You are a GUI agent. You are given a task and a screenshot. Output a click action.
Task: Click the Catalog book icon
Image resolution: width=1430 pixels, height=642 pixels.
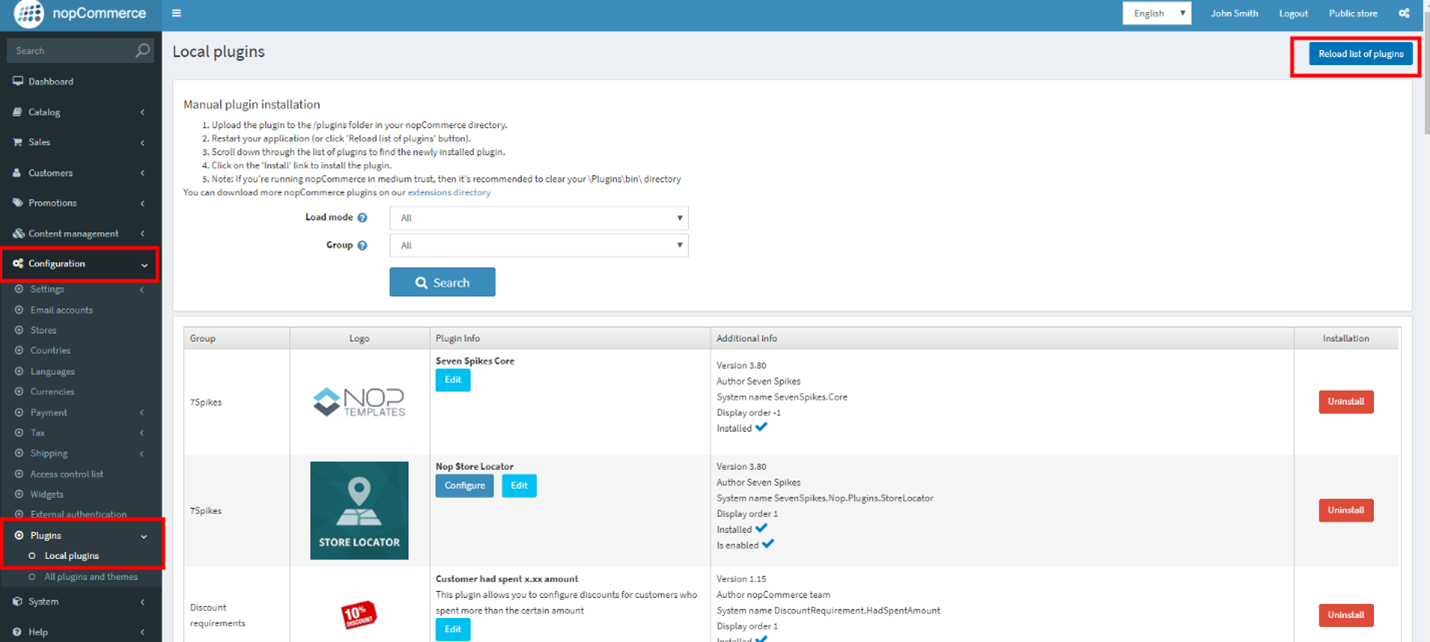[x=17, y=112]
